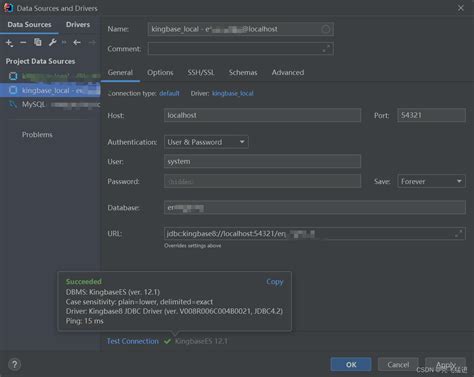Click the 'DBMS: KingbaseES (ver. 12.1)' line

pos(113,292)
